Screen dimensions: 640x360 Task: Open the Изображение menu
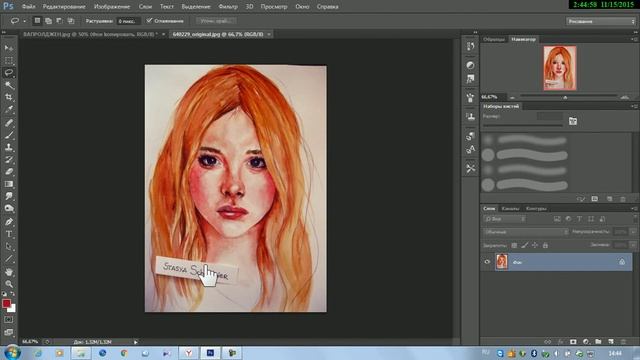(x=112, y=7)
